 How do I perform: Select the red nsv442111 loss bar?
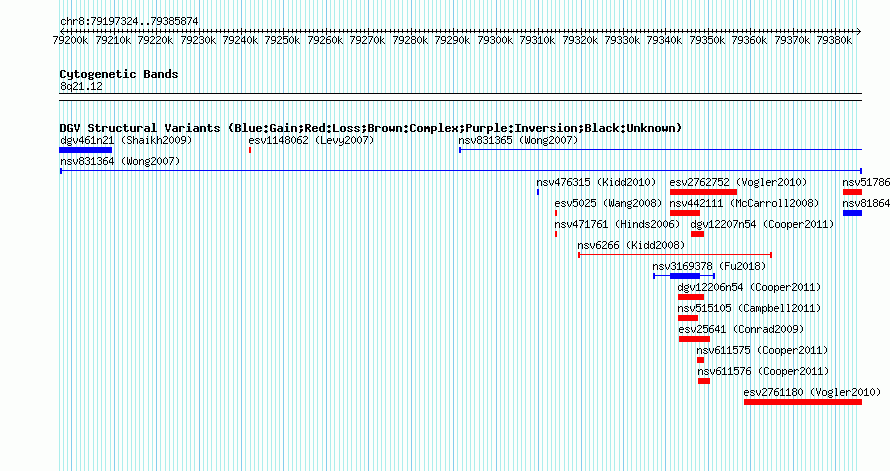coord(685,213)
